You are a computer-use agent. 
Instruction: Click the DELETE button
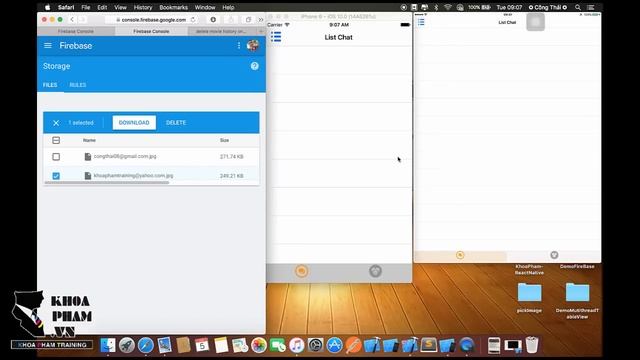[176, 123]
